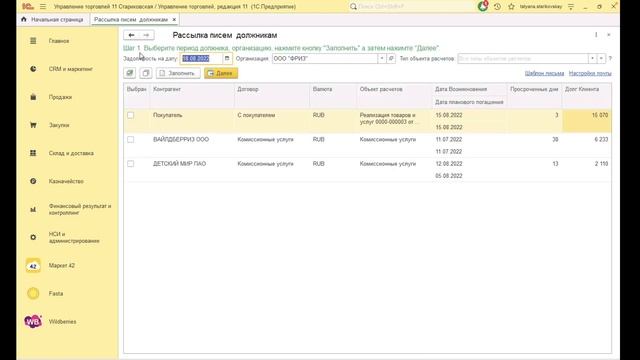Click the check all rows icon
The width and height of the screenshot is (640, 360).
pos(130,73)
